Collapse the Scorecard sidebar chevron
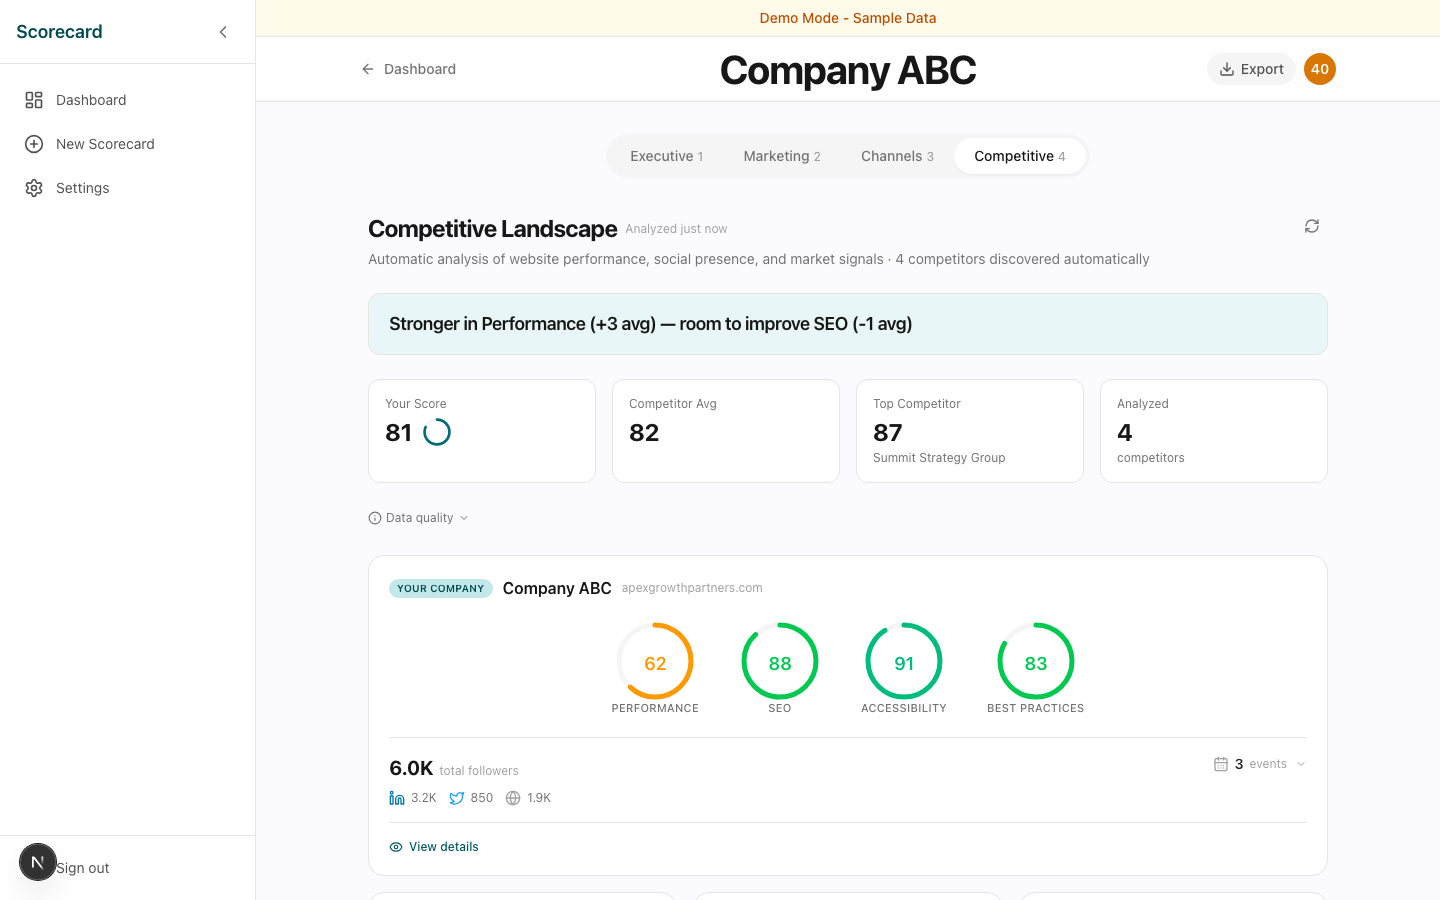The width and height of the screenshot is (1440, 900). pyautogui.click(x=223, y=32)
